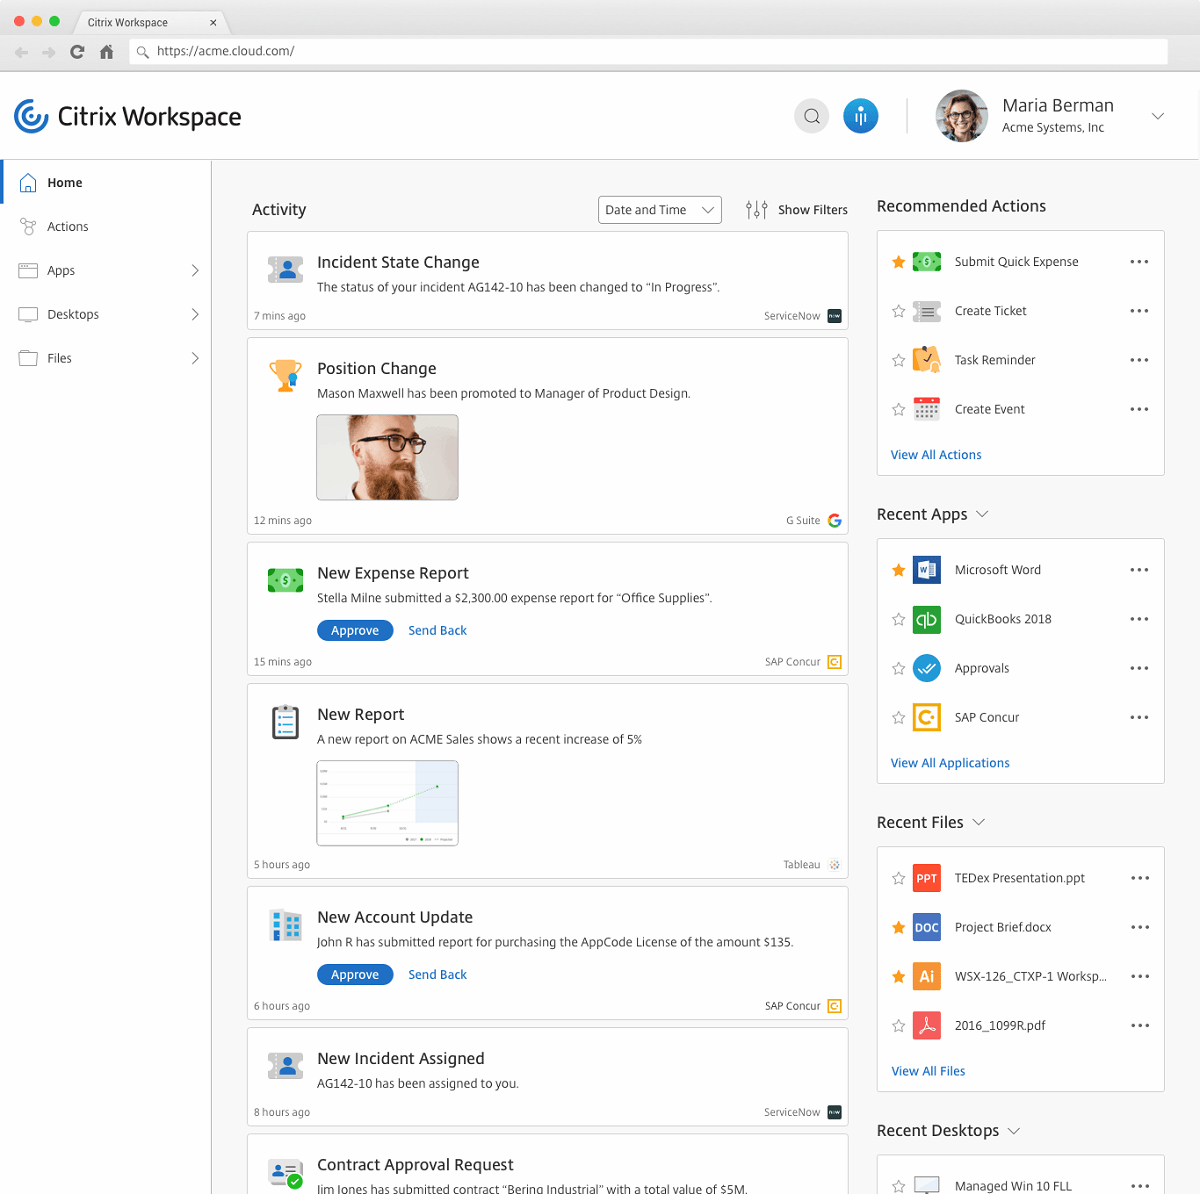Open the Desktops sidebar menu

pyautogui.click(x=73, y=313)
